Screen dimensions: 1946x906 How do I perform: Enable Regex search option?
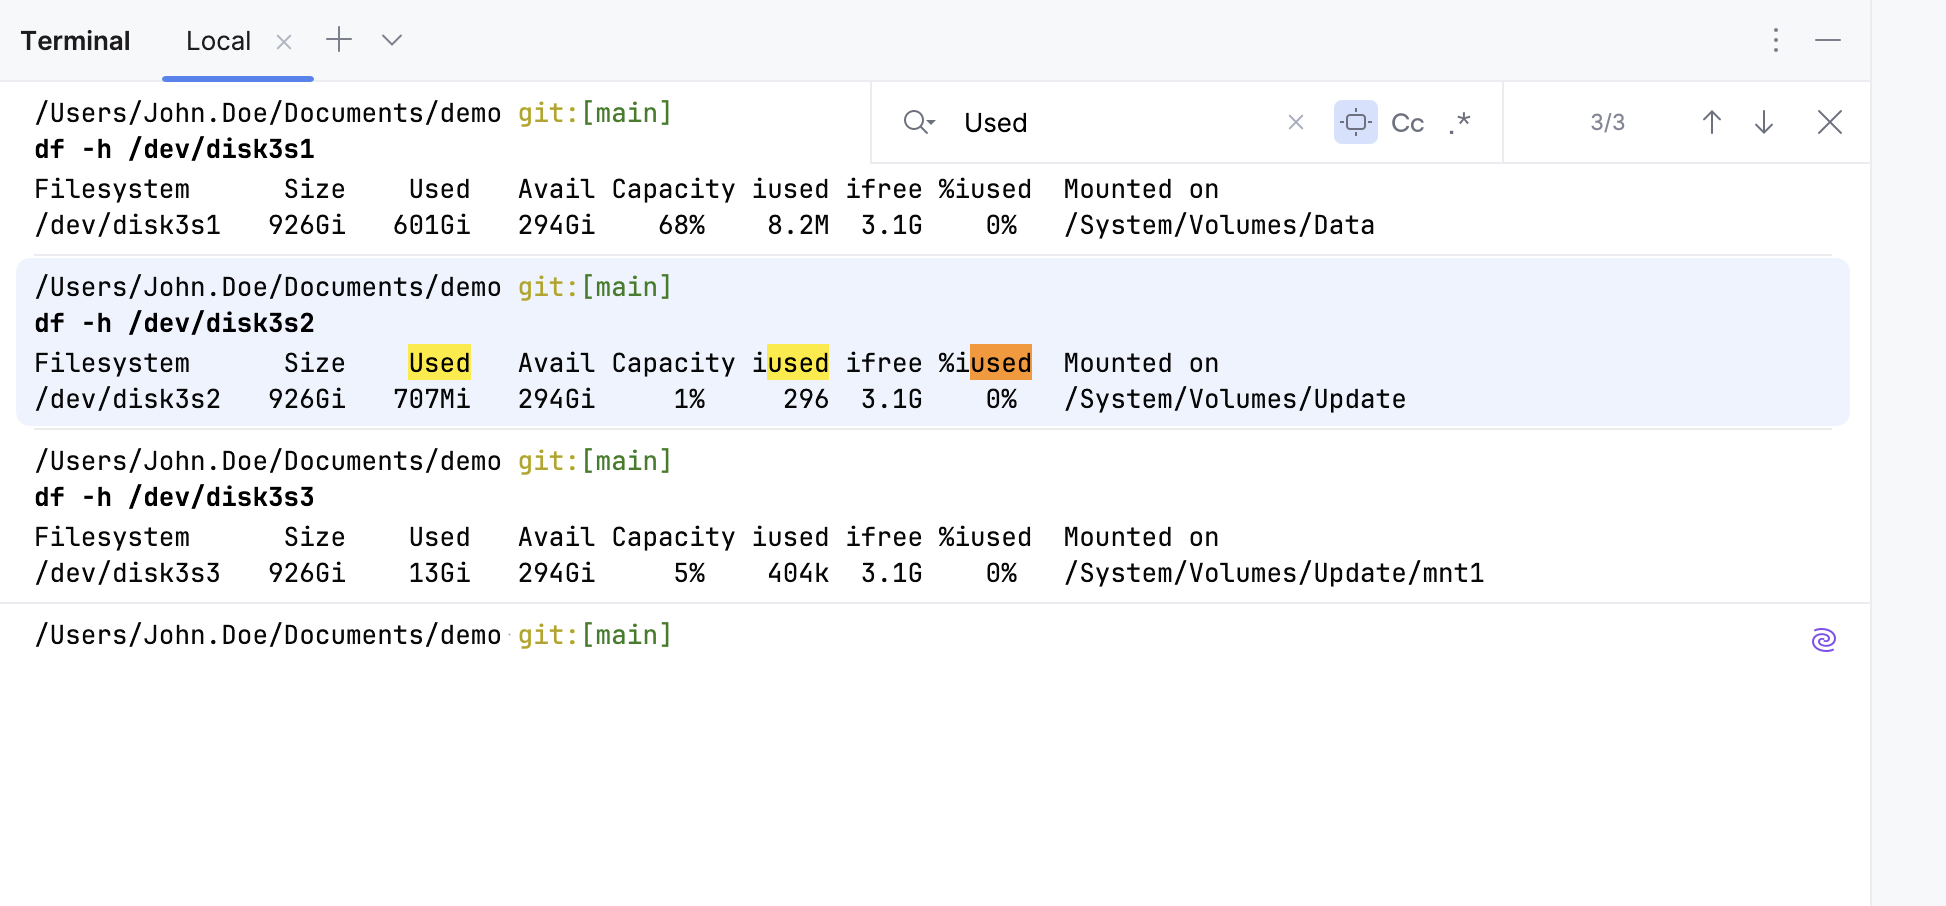click(x=1460, y=122)
